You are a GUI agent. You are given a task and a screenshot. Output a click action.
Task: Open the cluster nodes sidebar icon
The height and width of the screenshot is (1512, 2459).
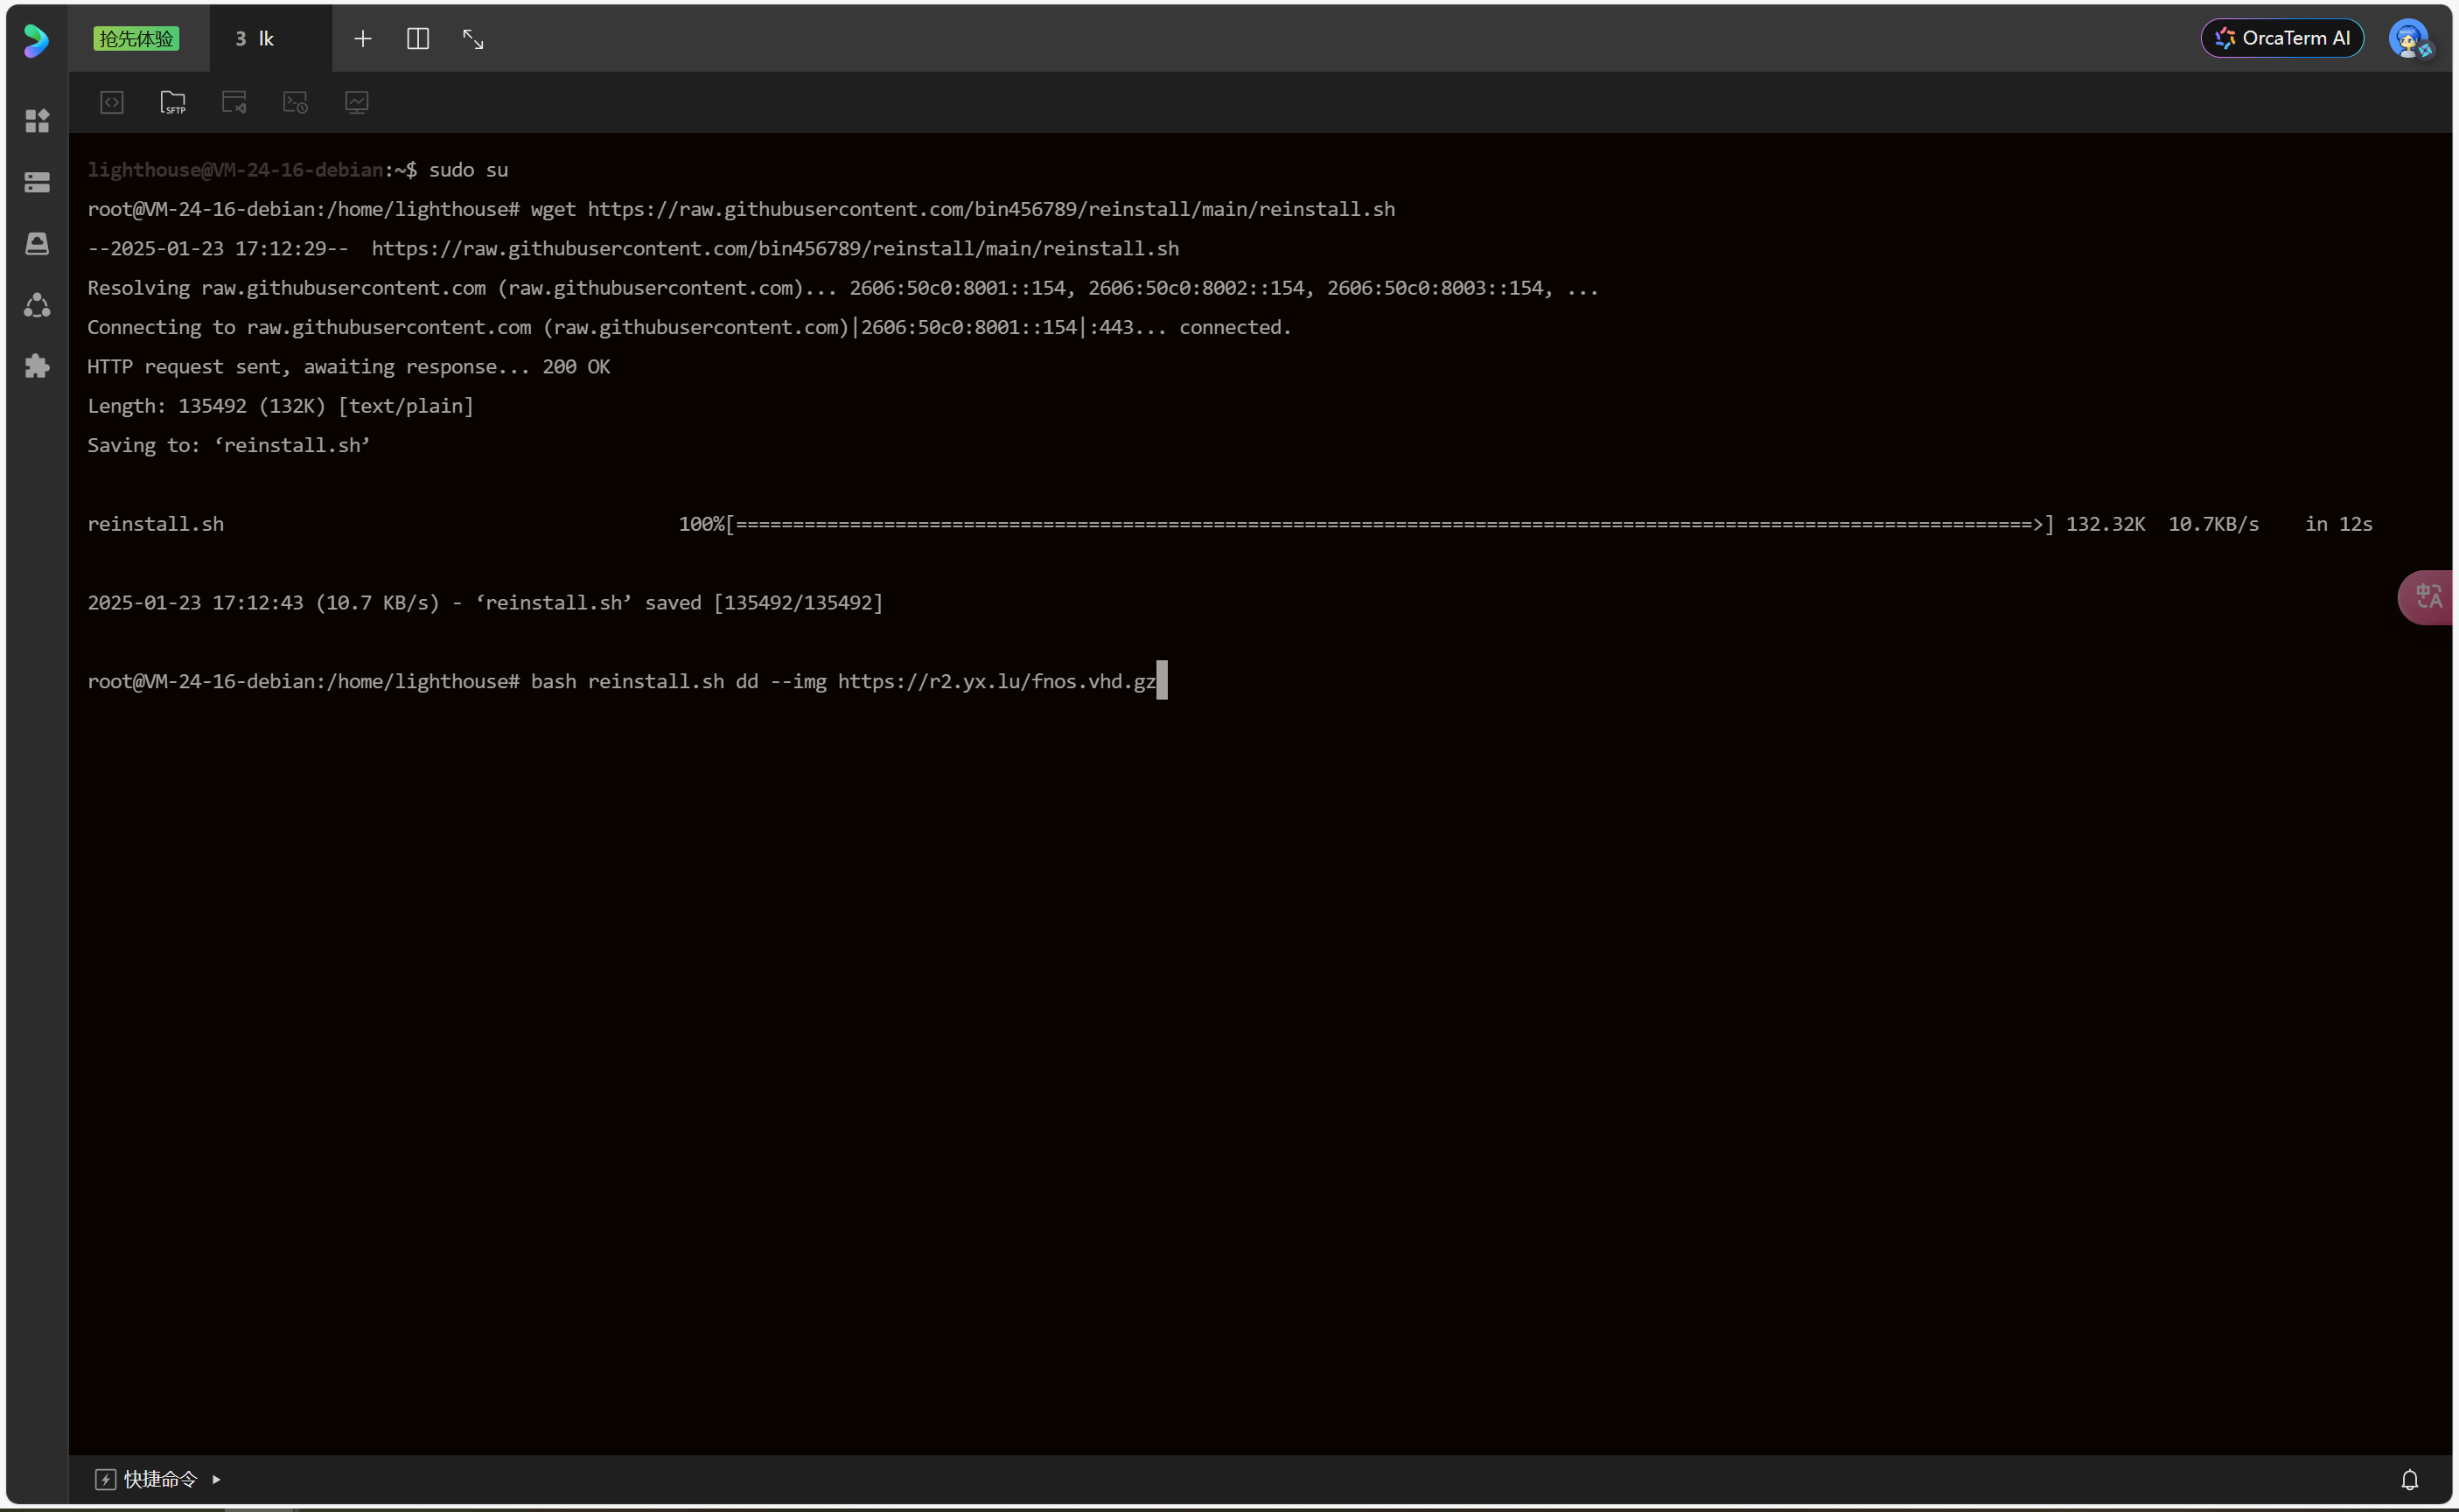tap(37, 305)
